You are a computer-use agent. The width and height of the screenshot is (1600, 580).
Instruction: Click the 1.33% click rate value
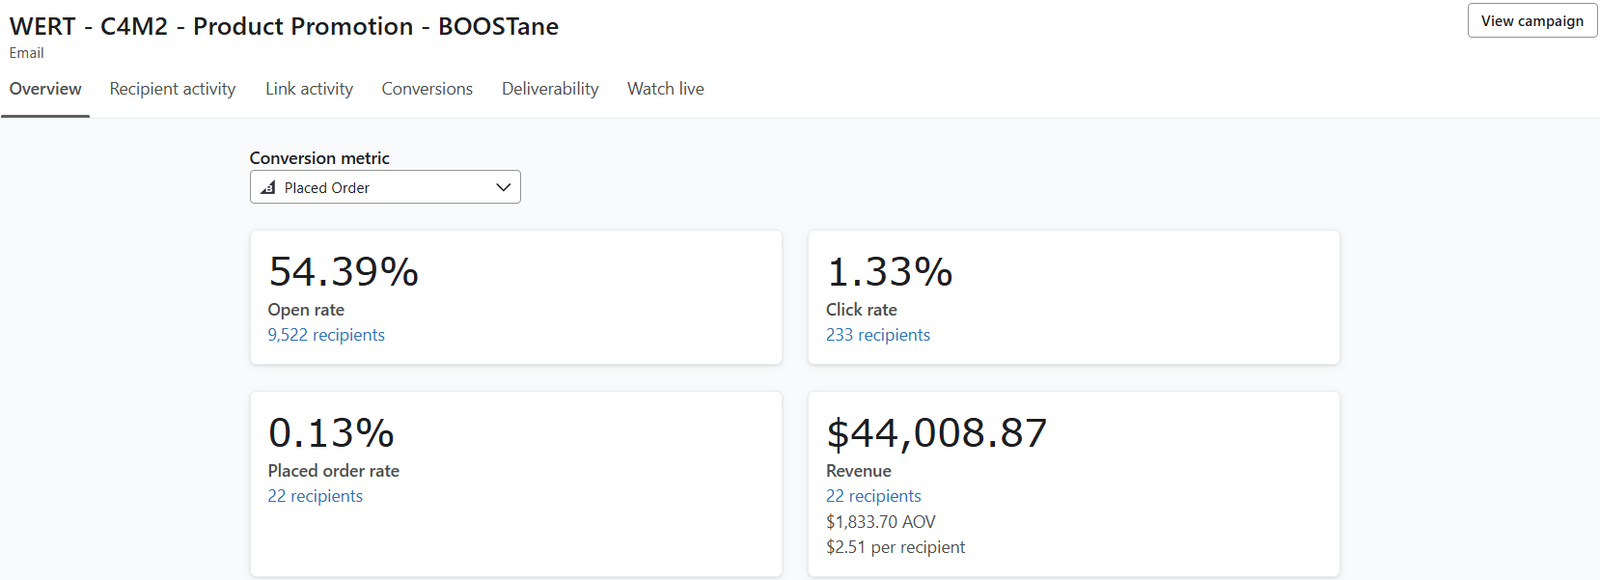(889, 272)
